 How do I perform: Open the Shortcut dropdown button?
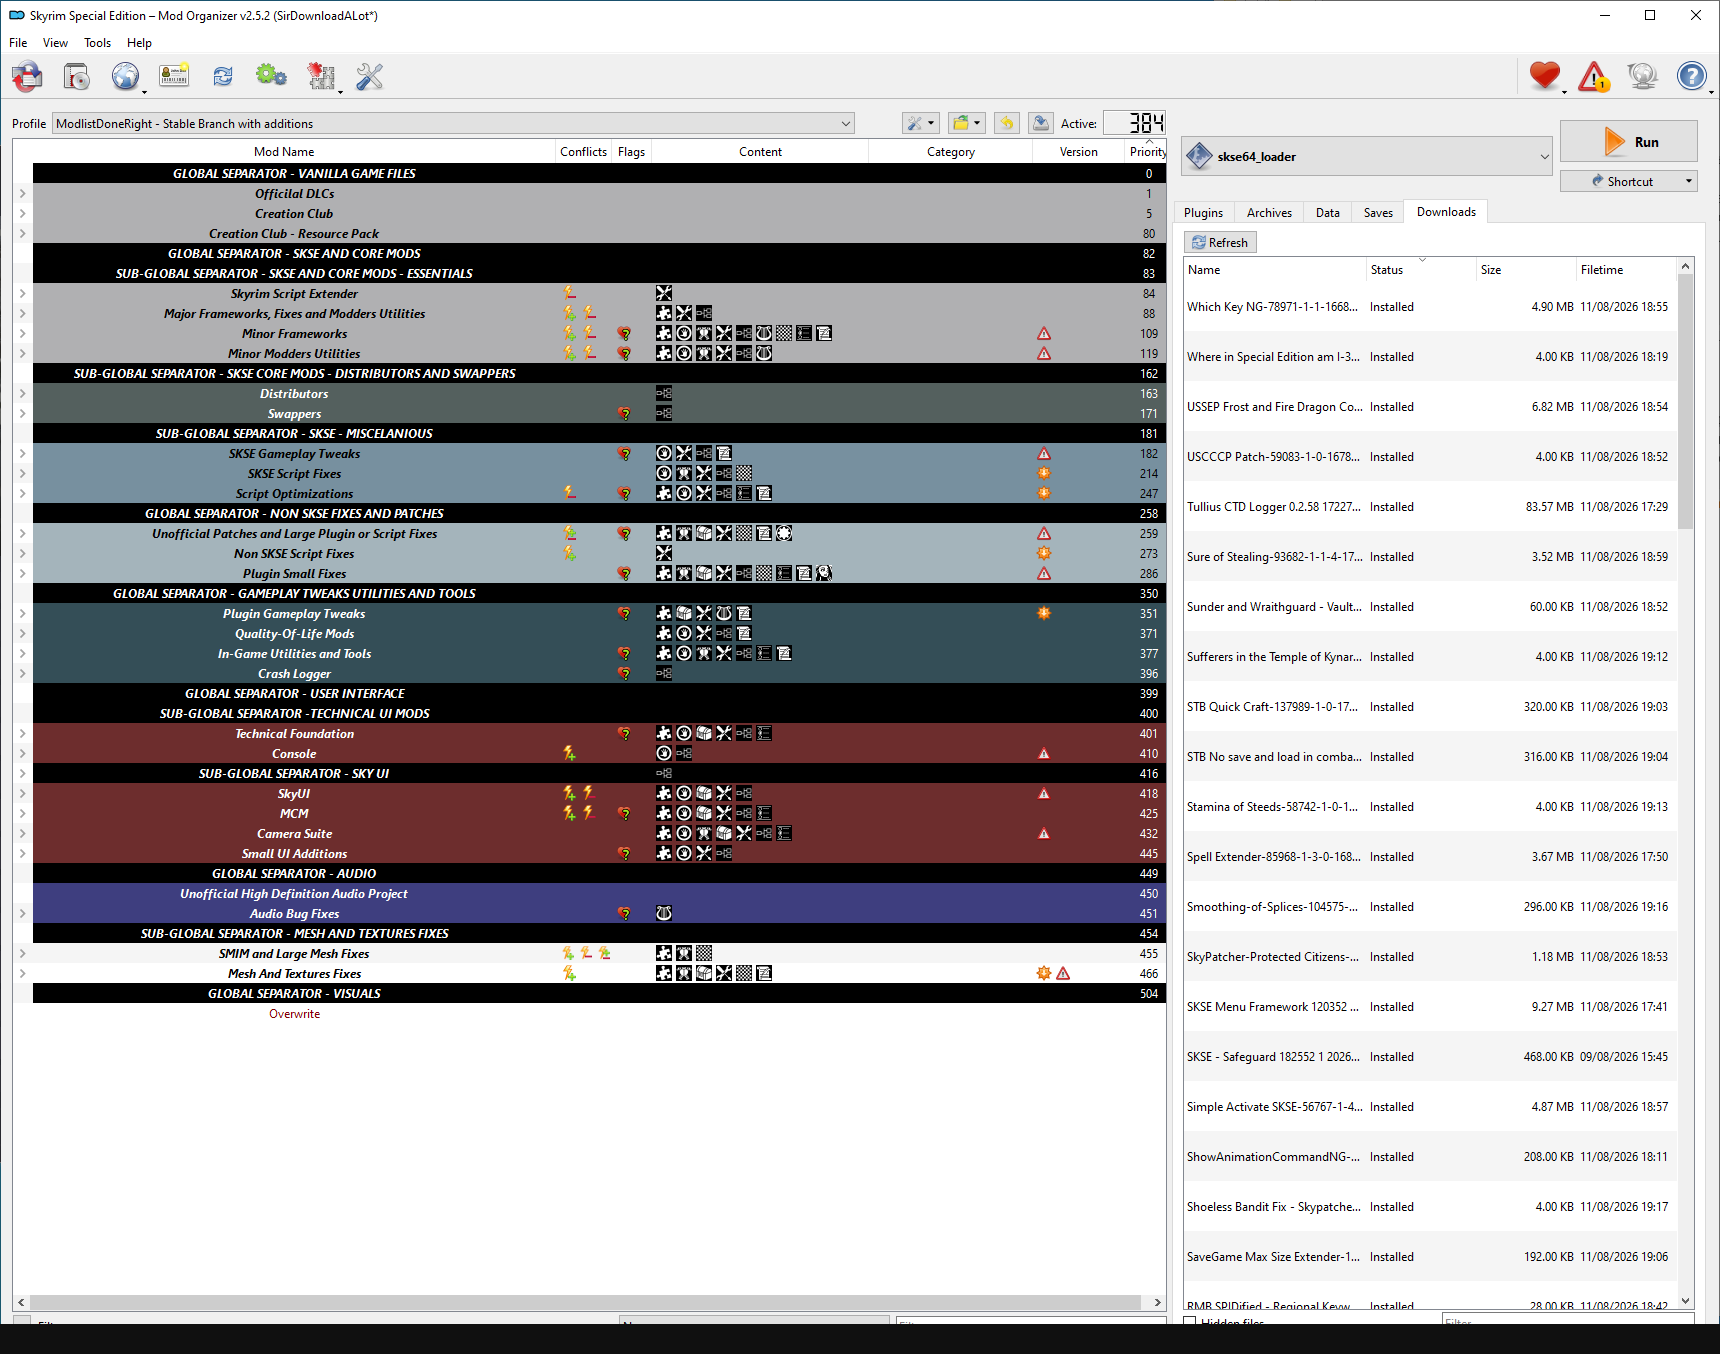(x=1629, y=181)
